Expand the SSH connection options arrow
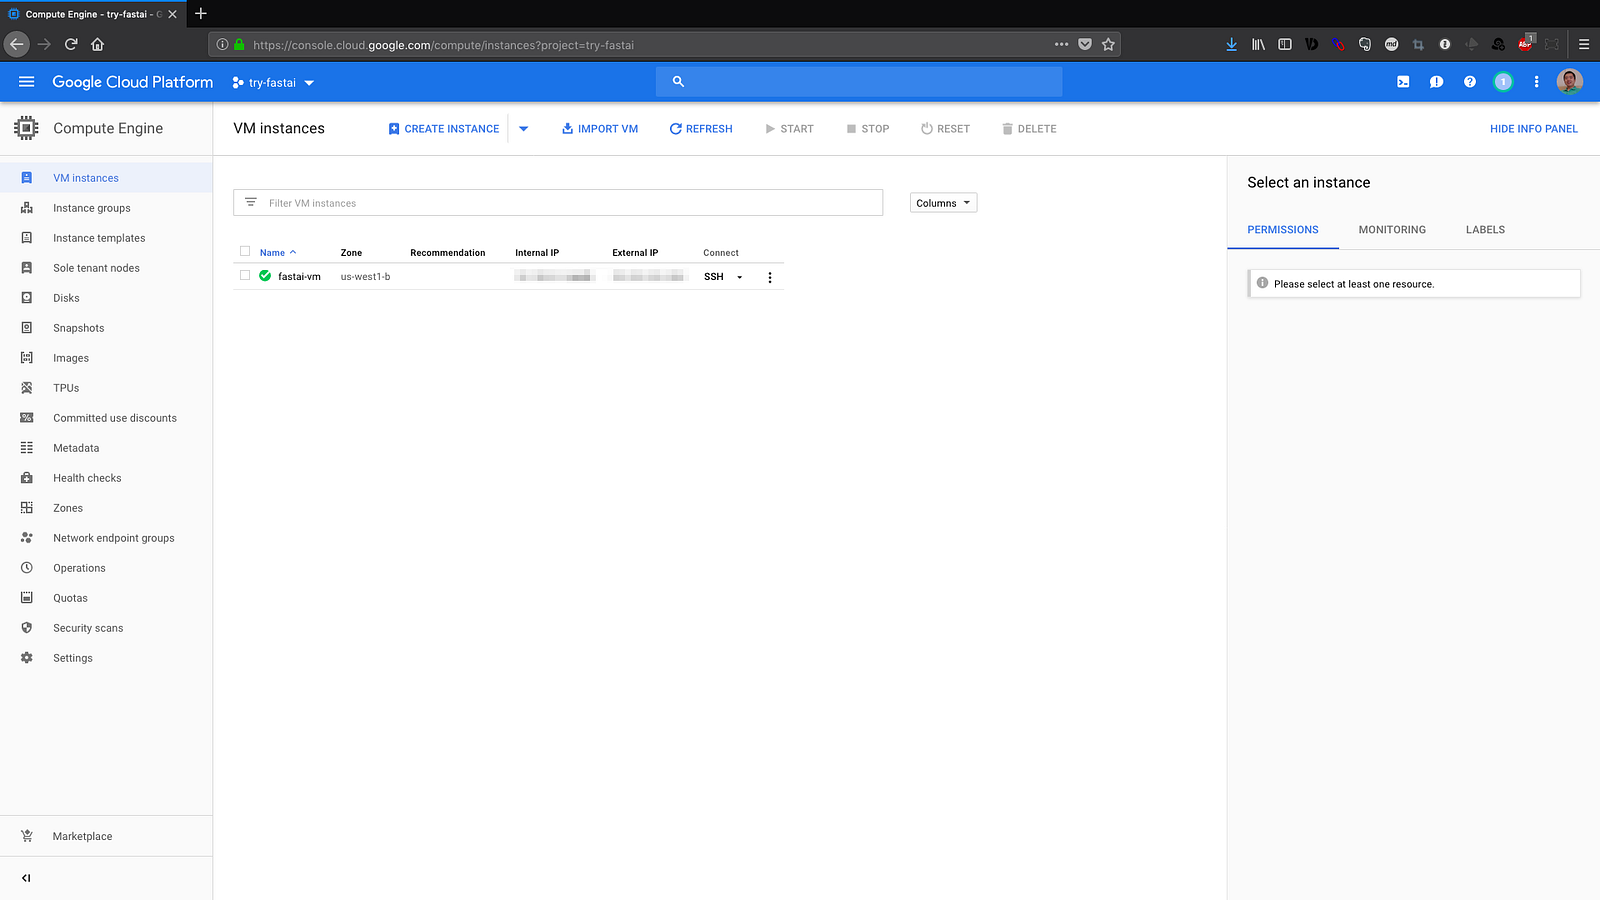Image resolution: width=1600 pixels, height=900 pixels. pyautogui.click(x=740, y=277)
